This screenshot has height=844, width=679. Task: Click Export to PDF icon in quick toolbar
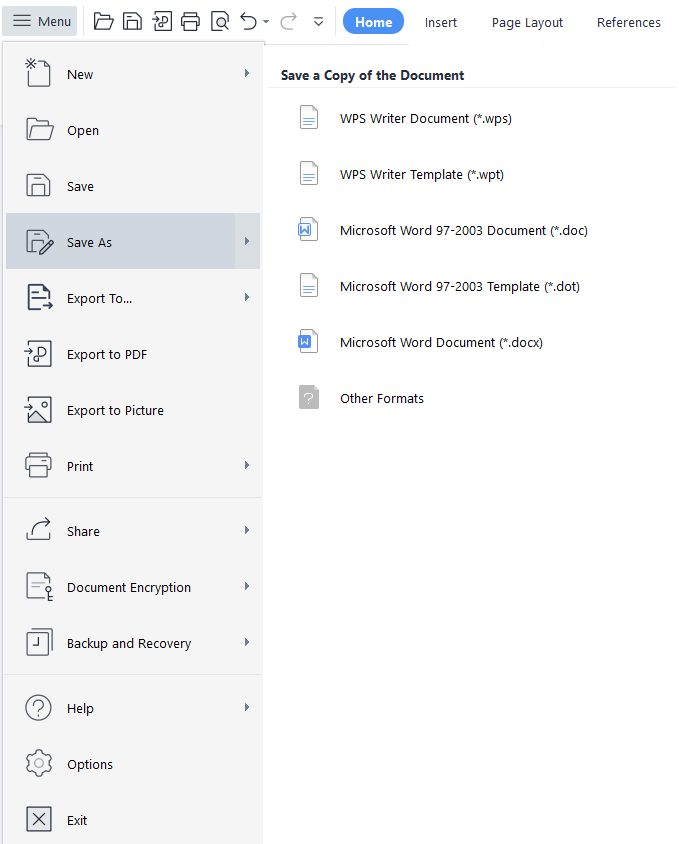coord(162,22)
